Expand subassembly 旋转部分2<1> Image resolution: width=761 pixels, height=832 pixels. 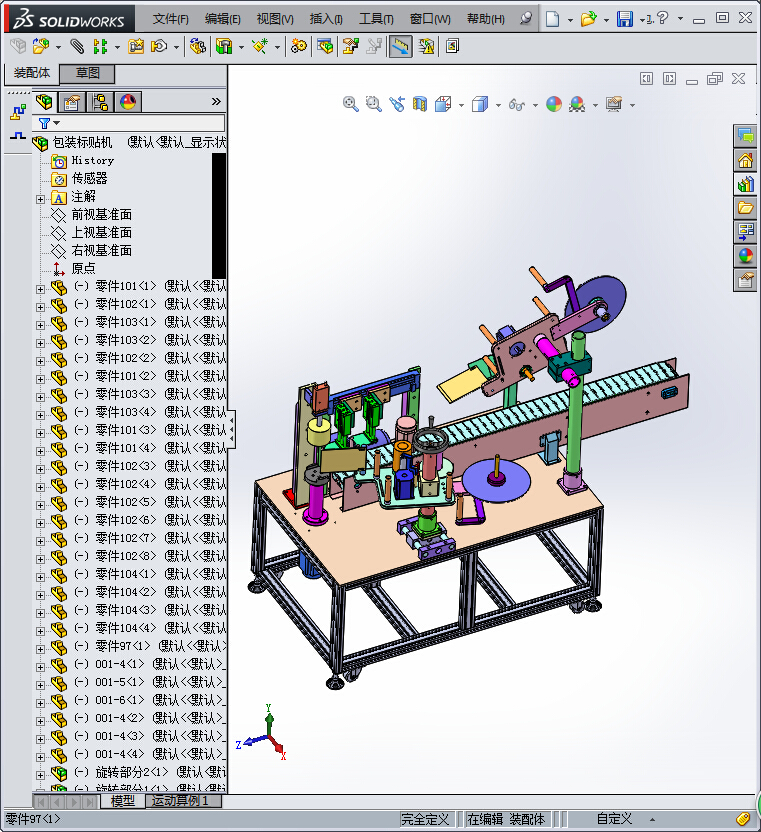(x=40, y=775)
